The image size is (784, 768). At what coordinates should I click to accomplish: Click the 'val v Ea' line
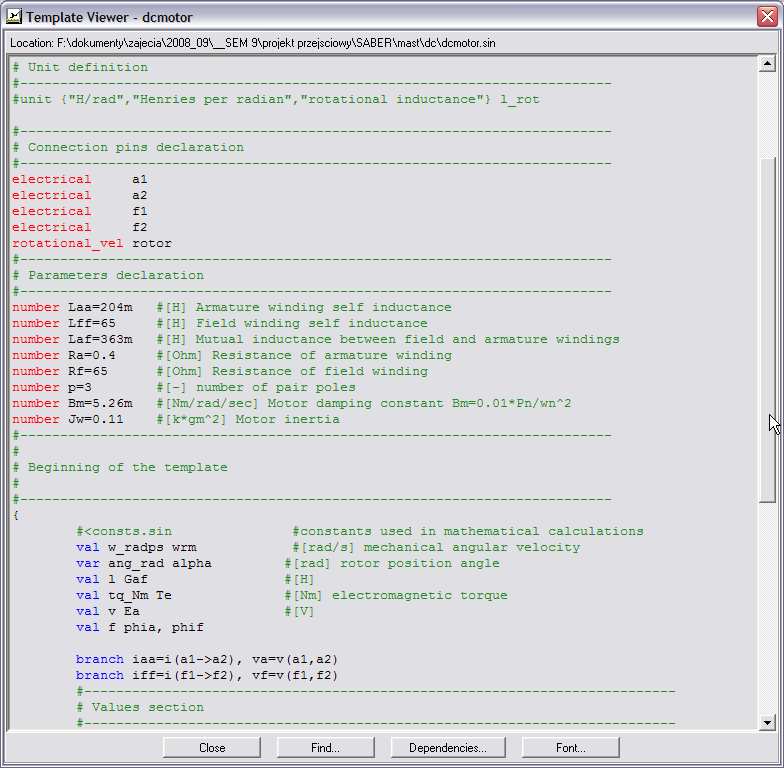click(108, 611)
